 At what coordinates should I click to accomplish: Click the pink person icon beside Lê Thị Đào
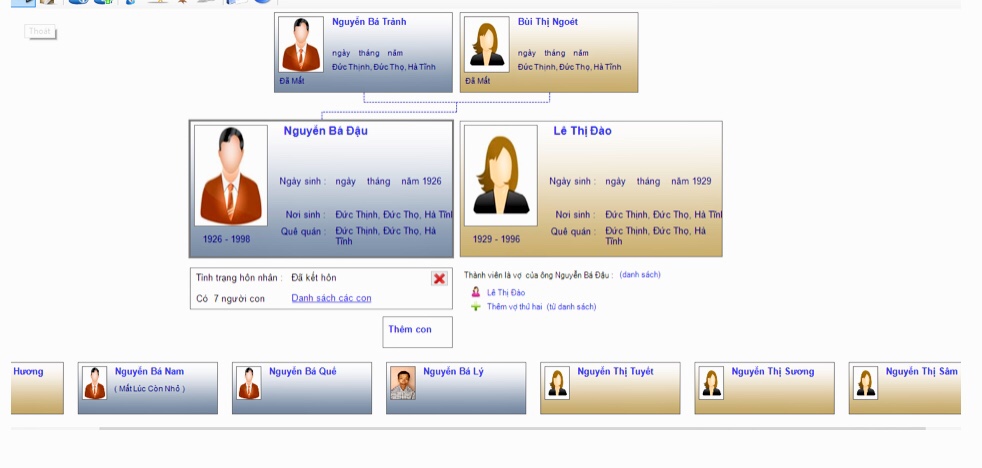476,292
